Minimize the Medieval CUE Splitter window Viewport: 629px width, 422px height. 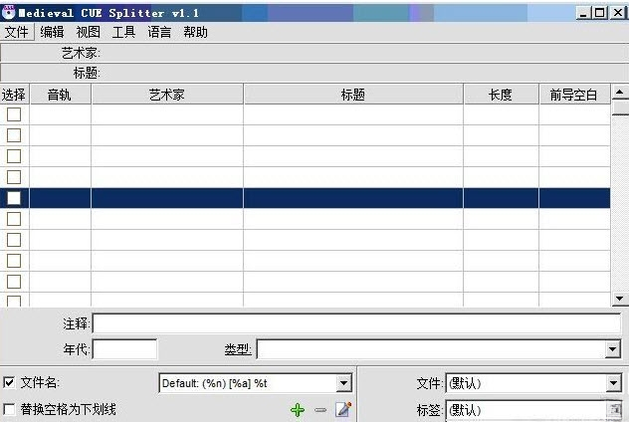(583, 12)
